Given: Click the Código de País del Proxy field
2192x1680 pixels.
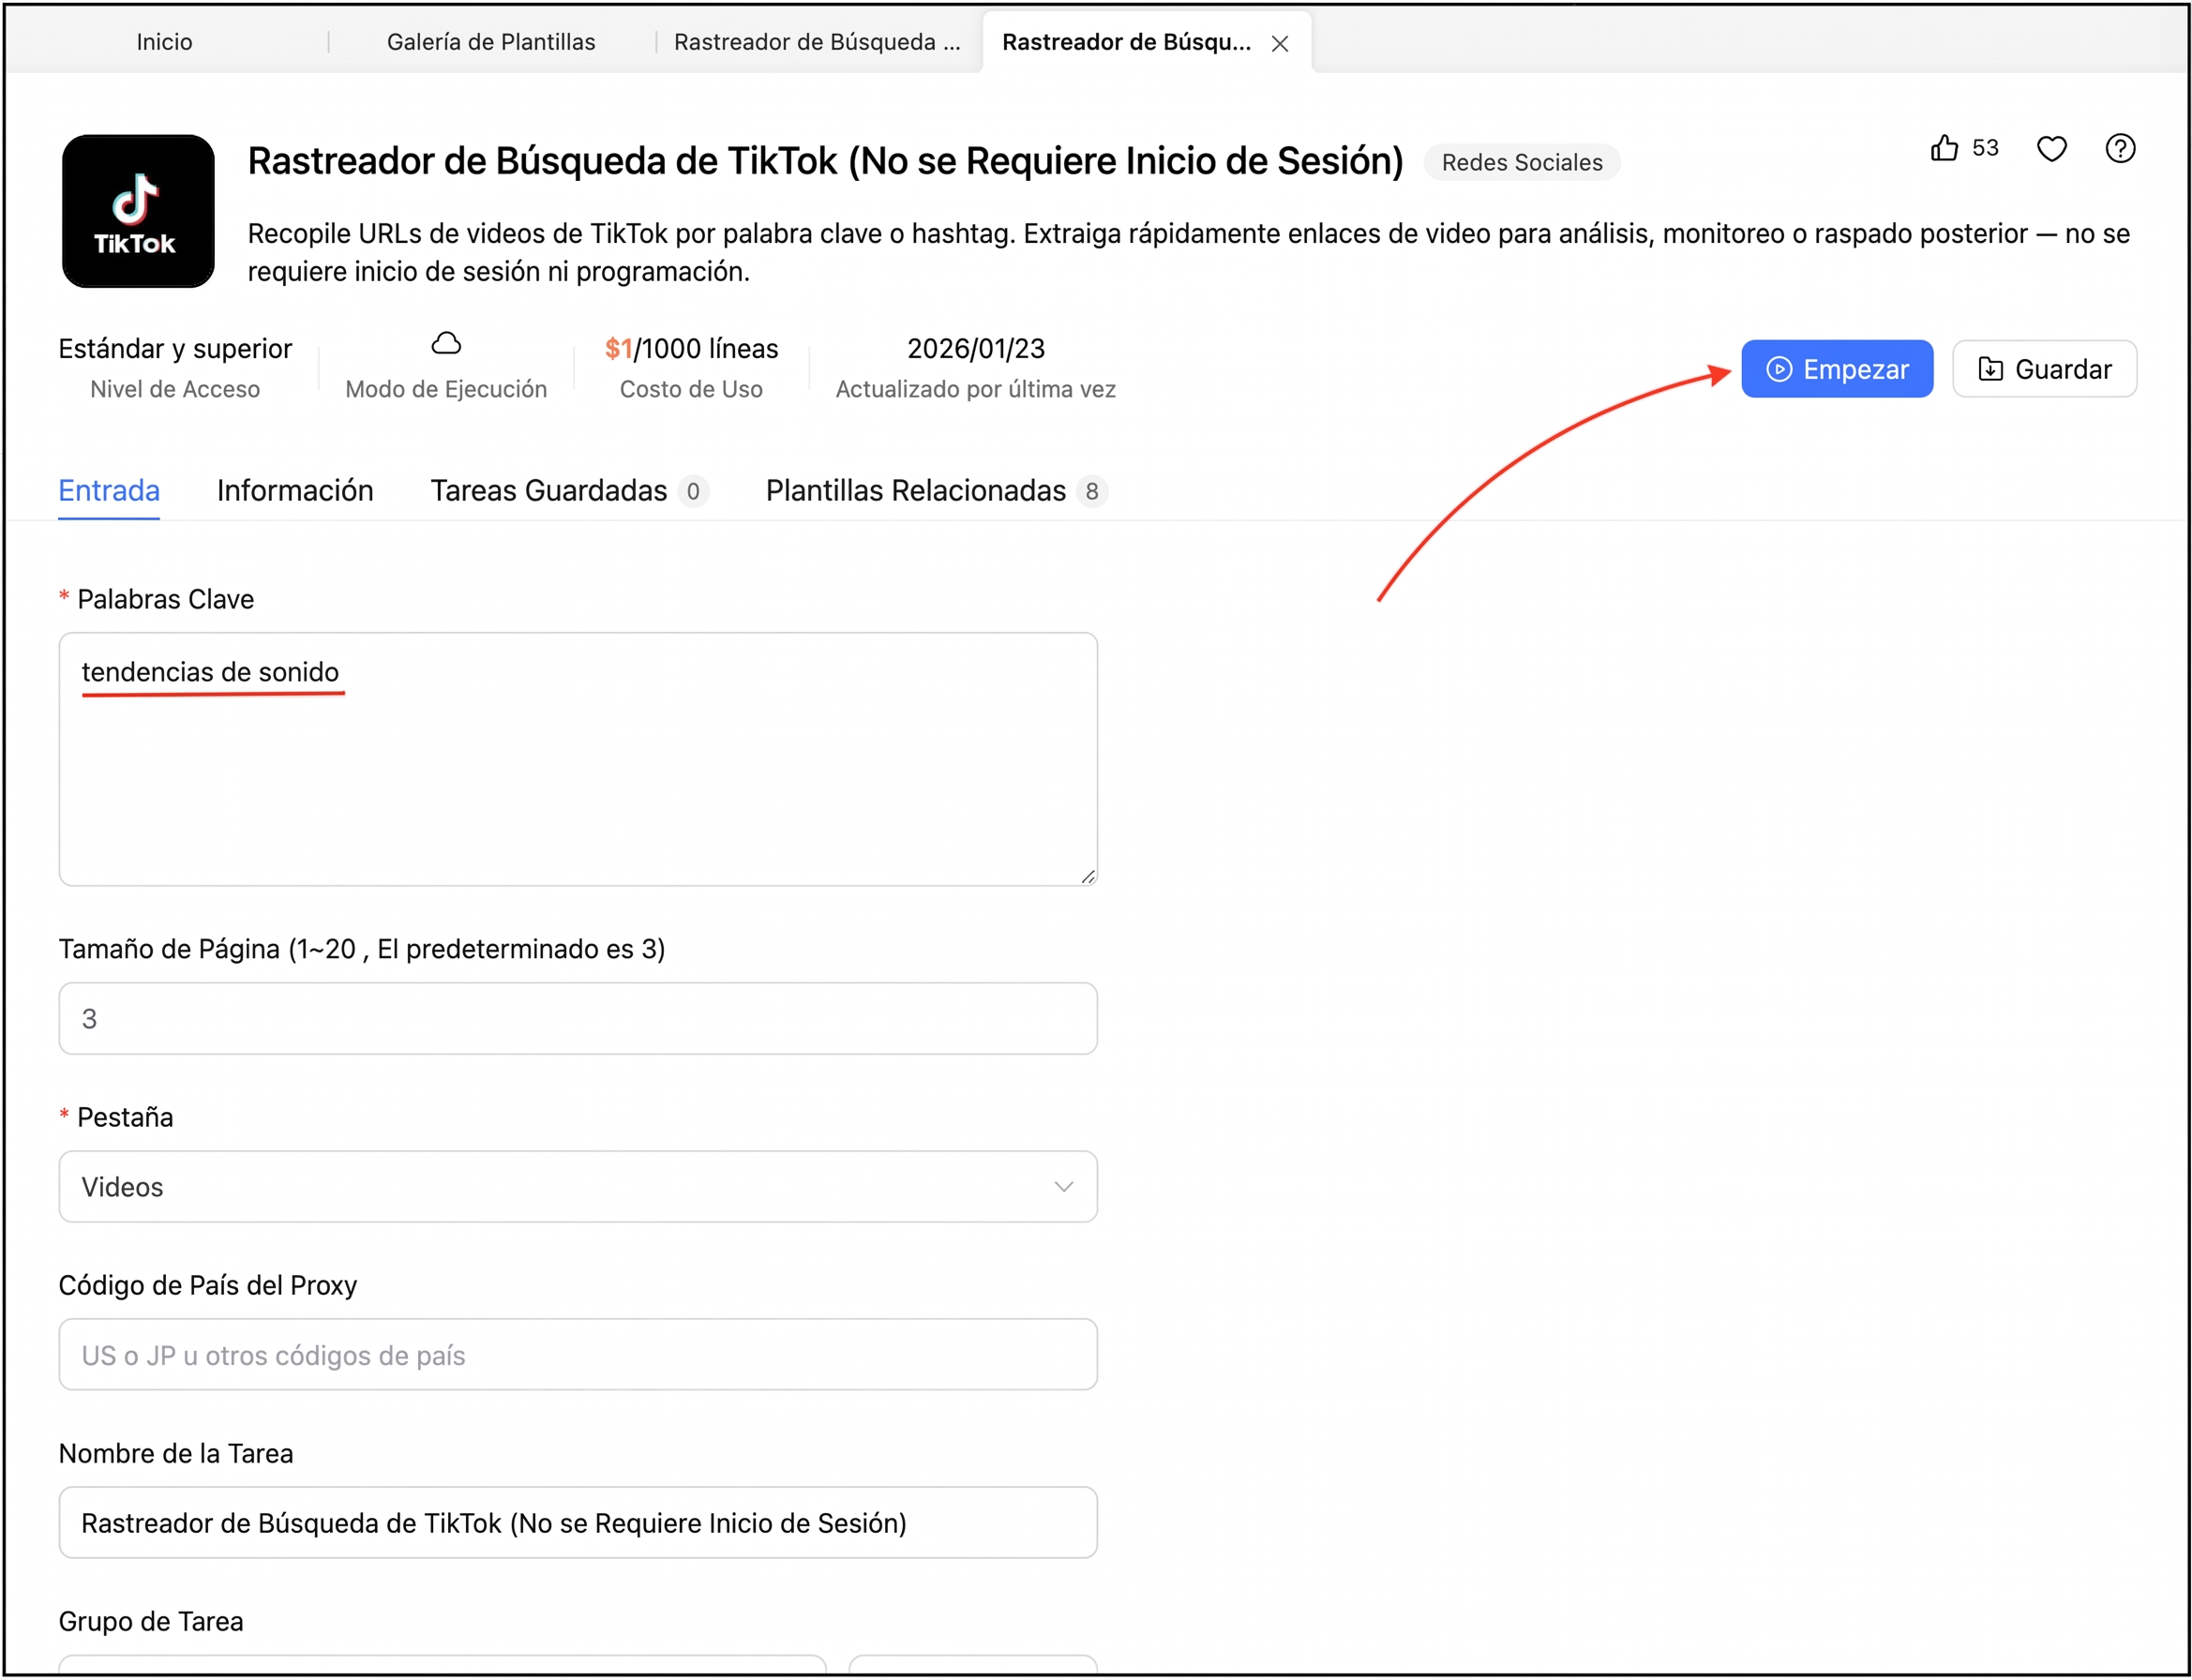Looking at the screenshot, I should pos(578,1354).
